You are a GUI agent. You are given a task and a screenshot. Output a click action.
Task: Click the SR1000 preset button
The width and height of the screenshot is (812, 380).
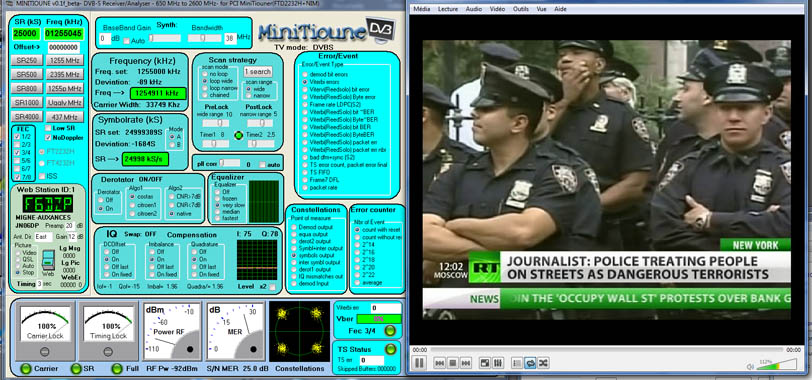(x=26, y=103)
